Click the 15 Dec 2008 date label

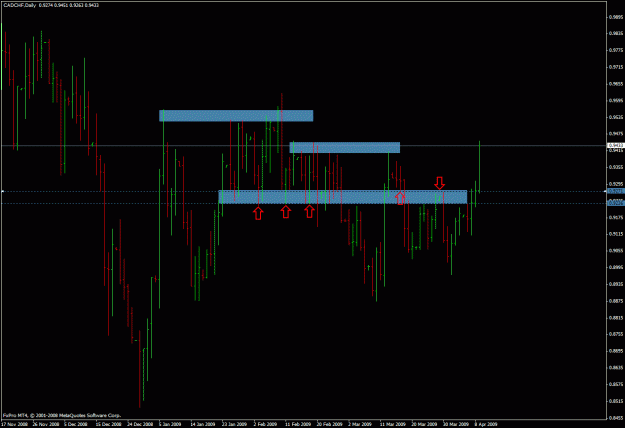108,424
